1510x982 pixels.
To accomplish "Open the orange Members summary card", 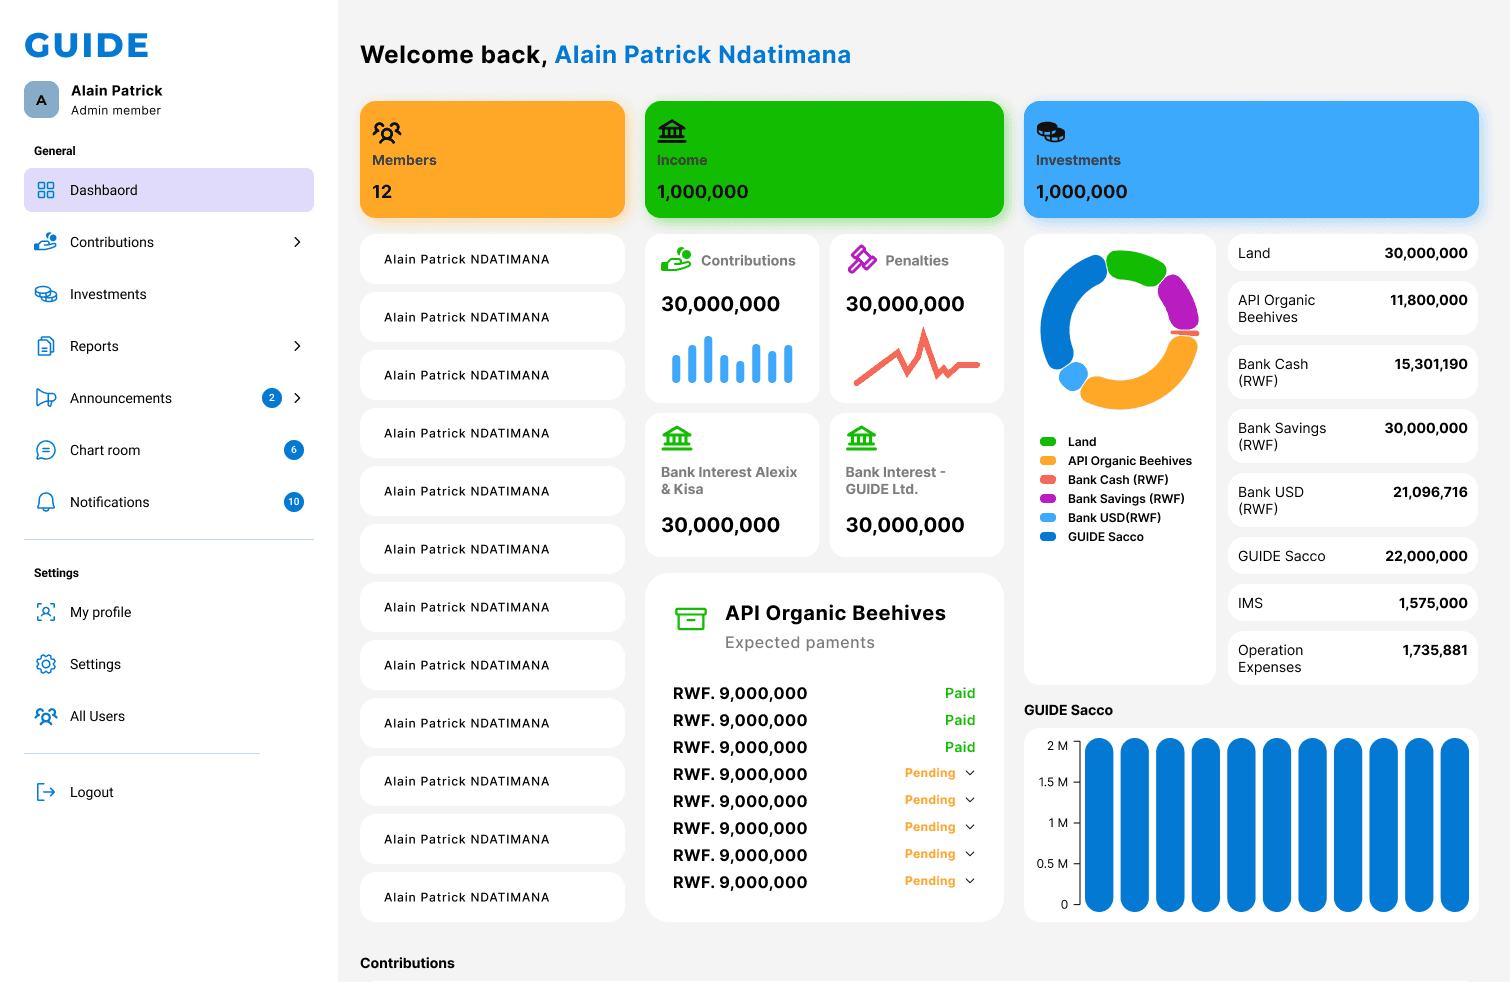I will pos(492,160).
